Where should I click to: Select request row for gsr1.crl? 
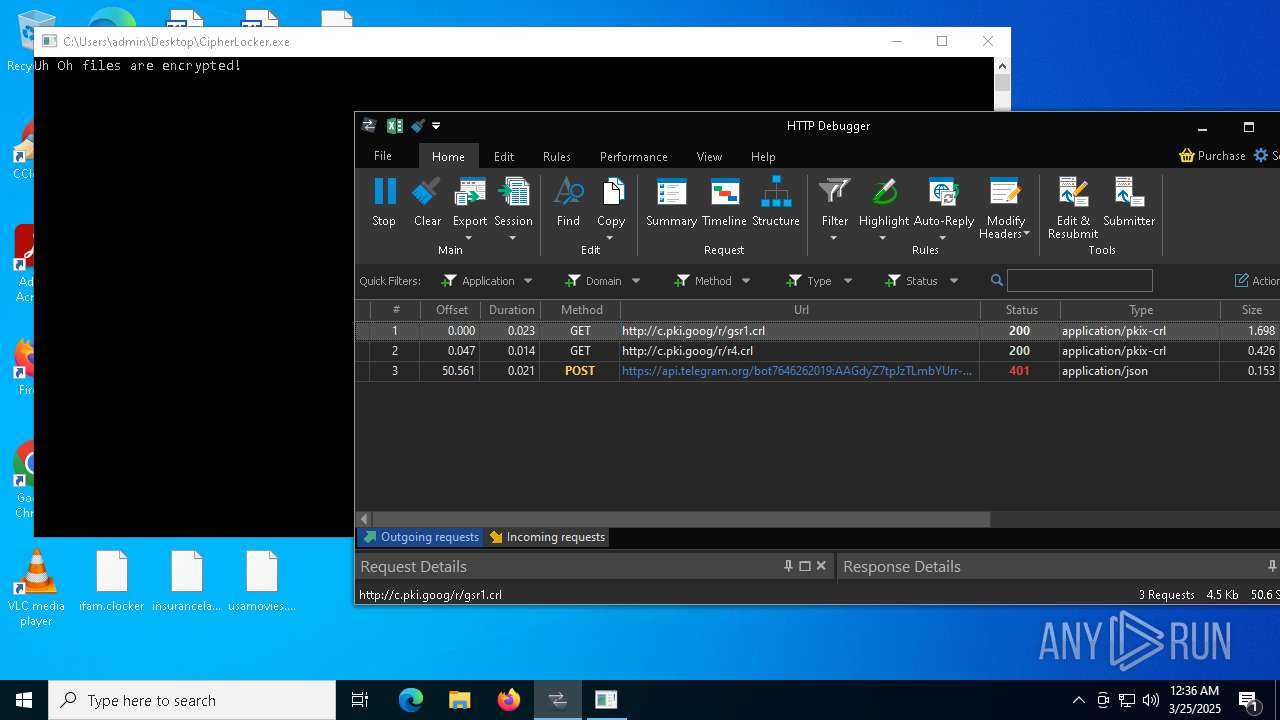(817, 330)
